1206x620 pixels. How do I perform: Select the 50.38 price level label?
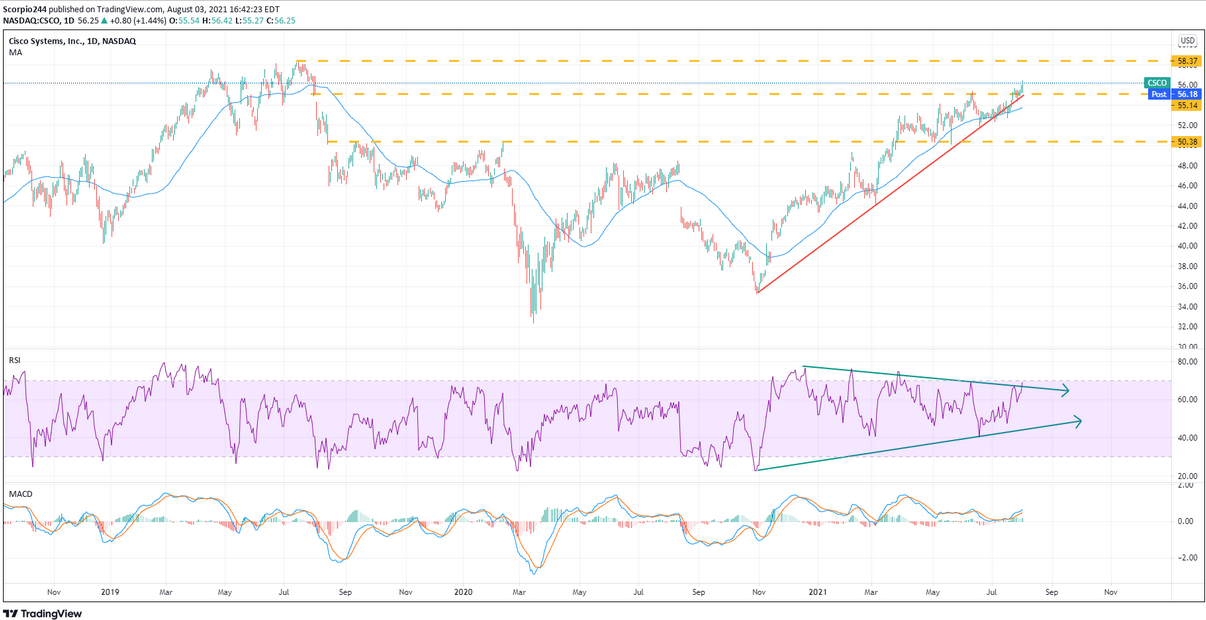[1187, 142]
